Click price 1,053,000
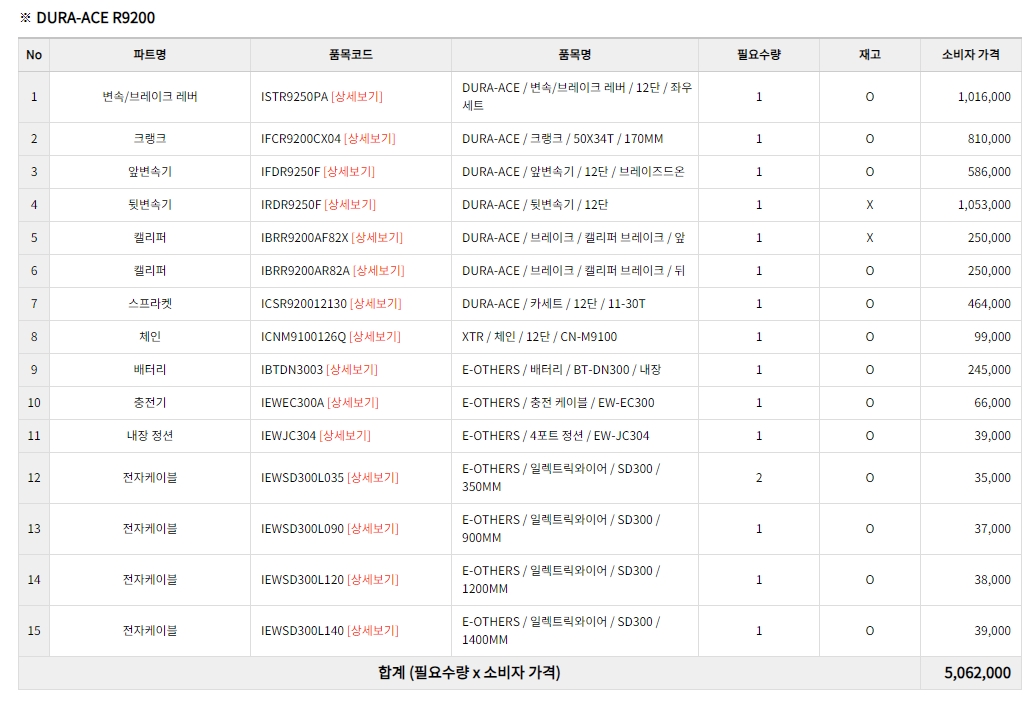 984,205
